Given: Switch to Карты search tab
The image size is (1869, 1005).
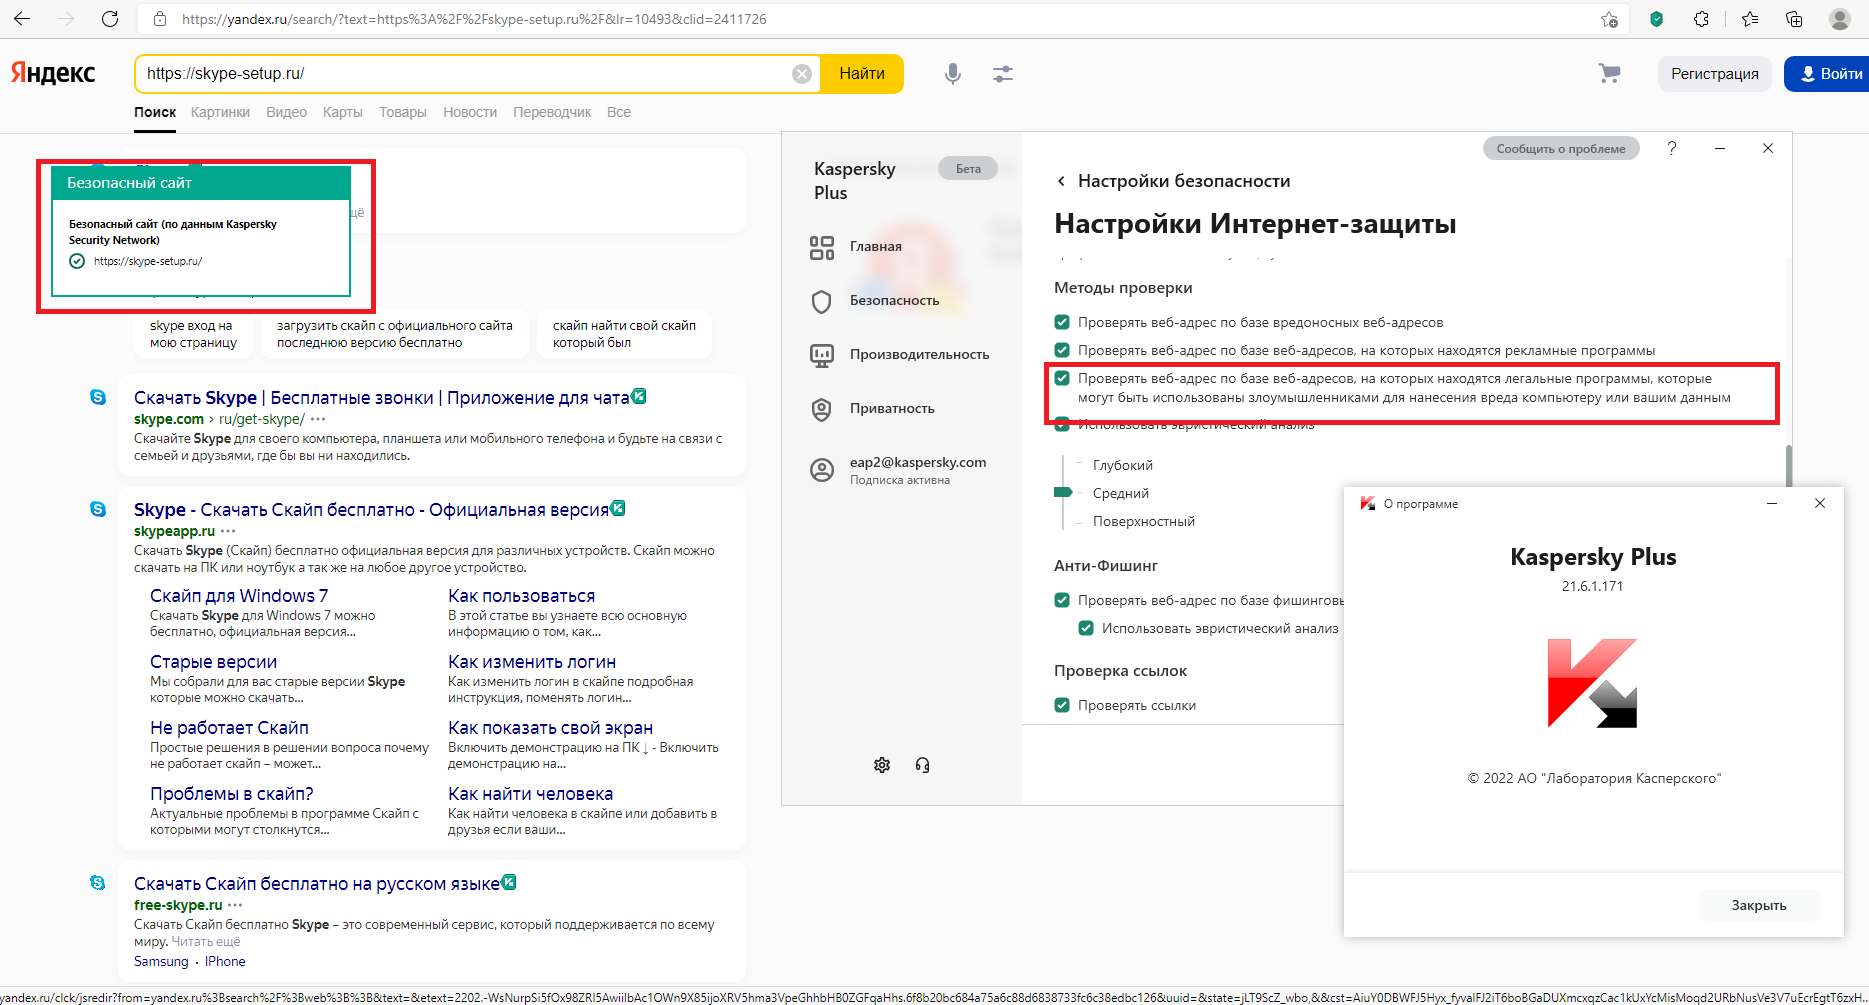Looking at the screenshot, I should tap(342, 112).
